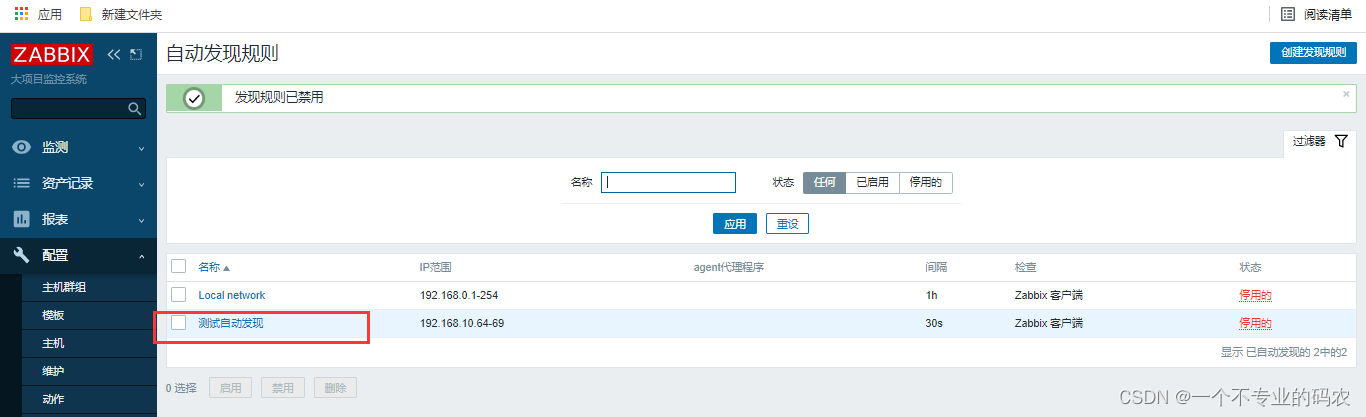Click the list icon beside 资产记录
The image size is (1366, 417).
pyautogui.click(x=21, y=183)
